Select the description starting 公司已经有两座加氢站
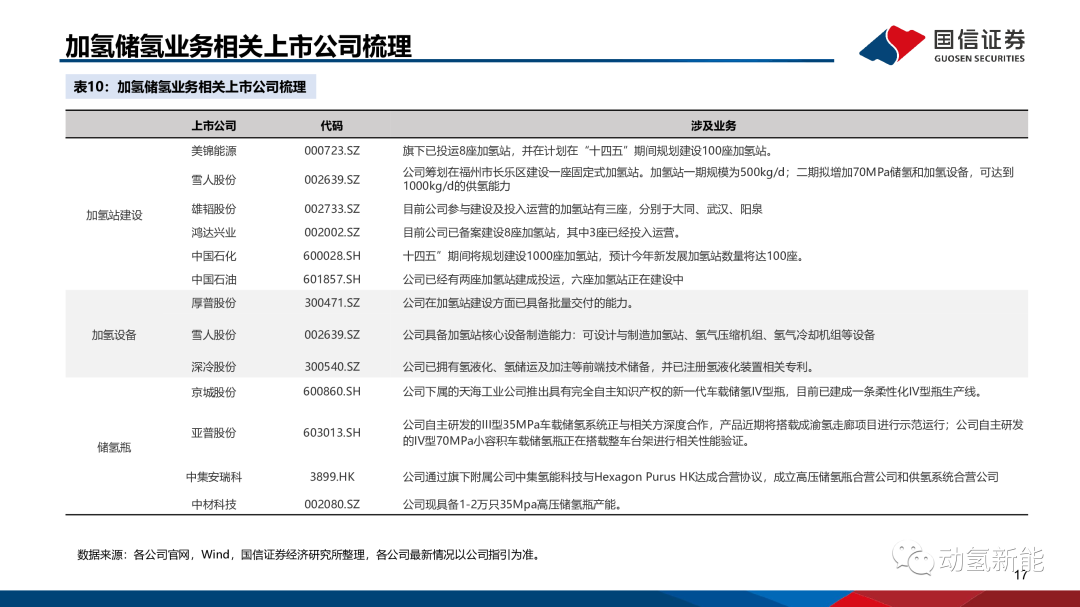This screenshot has height=607, width=1080. (543, 280)
